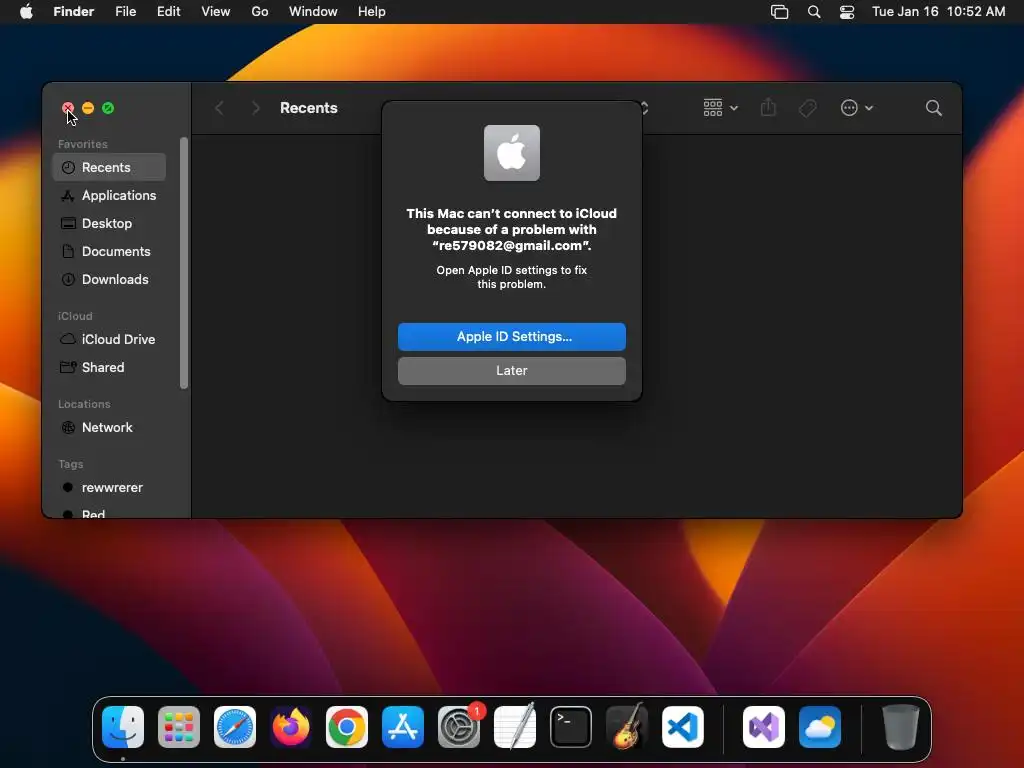Image resolution: width=1024 pixels, height=768 pixels.
Task: Open the Go menu
Action: tap(260, 12)
